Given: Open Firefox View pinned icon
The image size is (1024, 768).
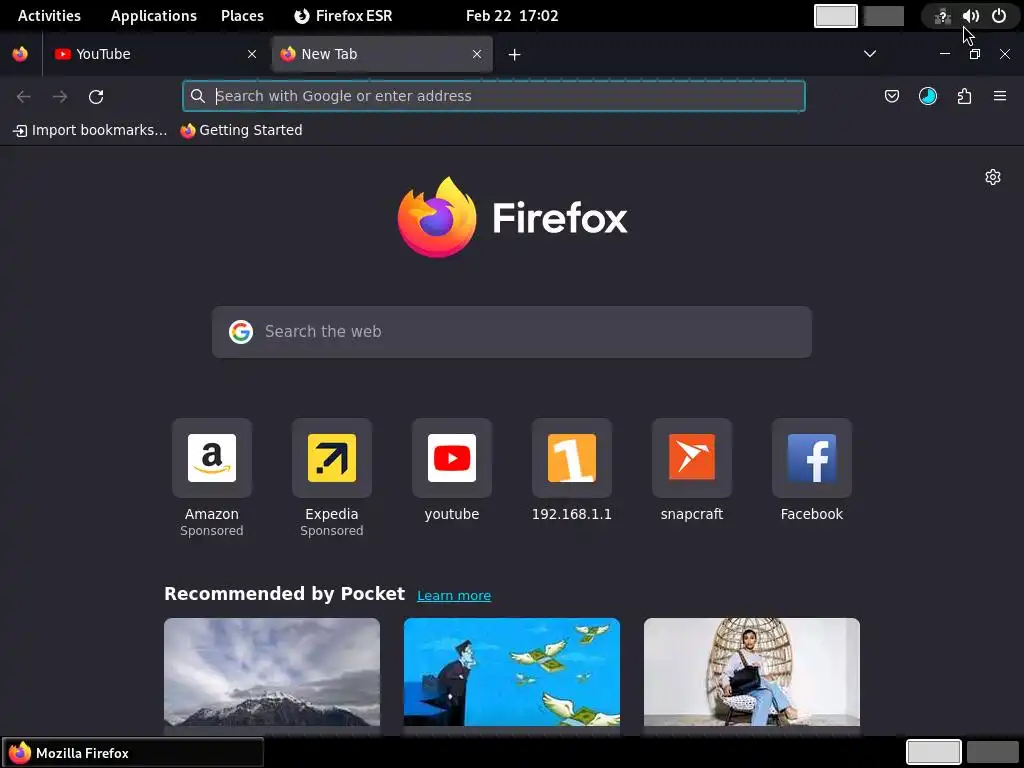Looking at the screenshot, I should (20, 54).
